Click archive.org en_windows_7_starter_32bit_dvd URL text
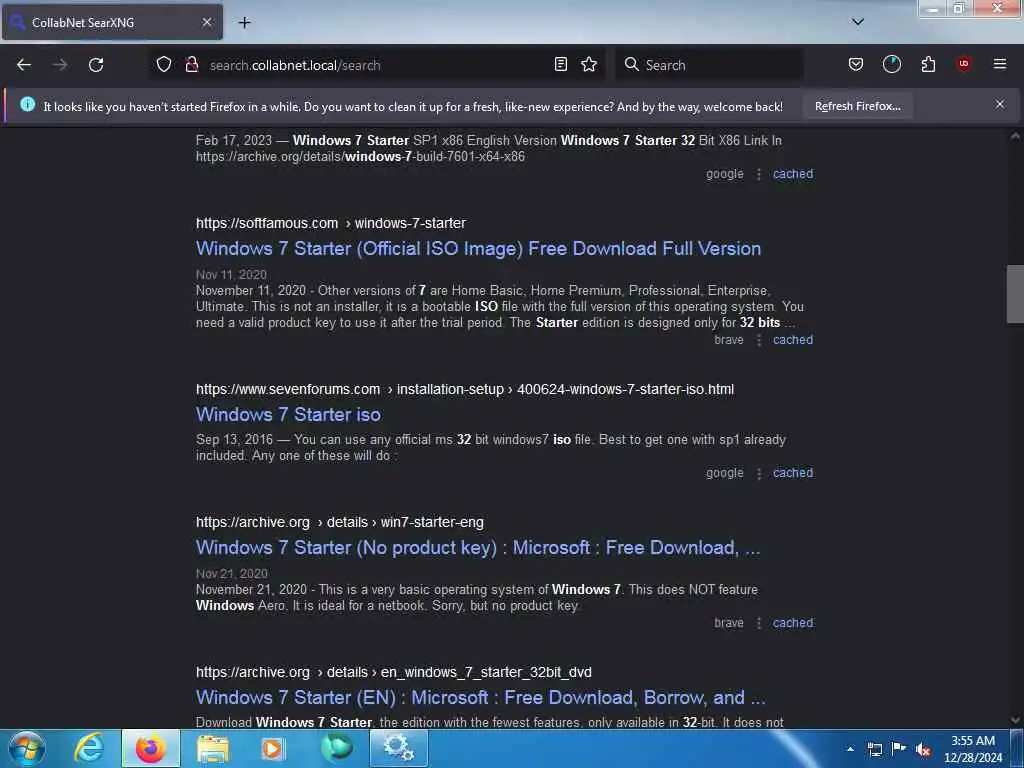Screen dimensions: 1024x768 [x=394, y=672]
